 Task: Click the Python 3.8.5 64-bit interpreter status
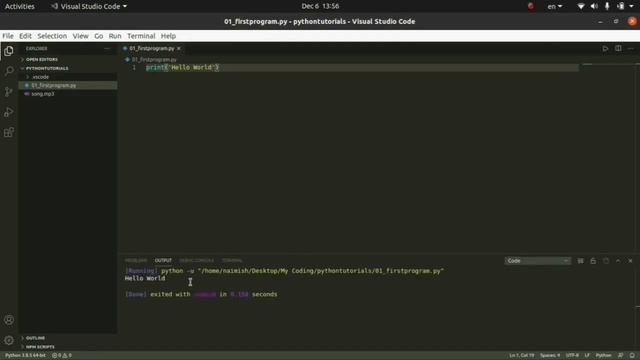25,356
